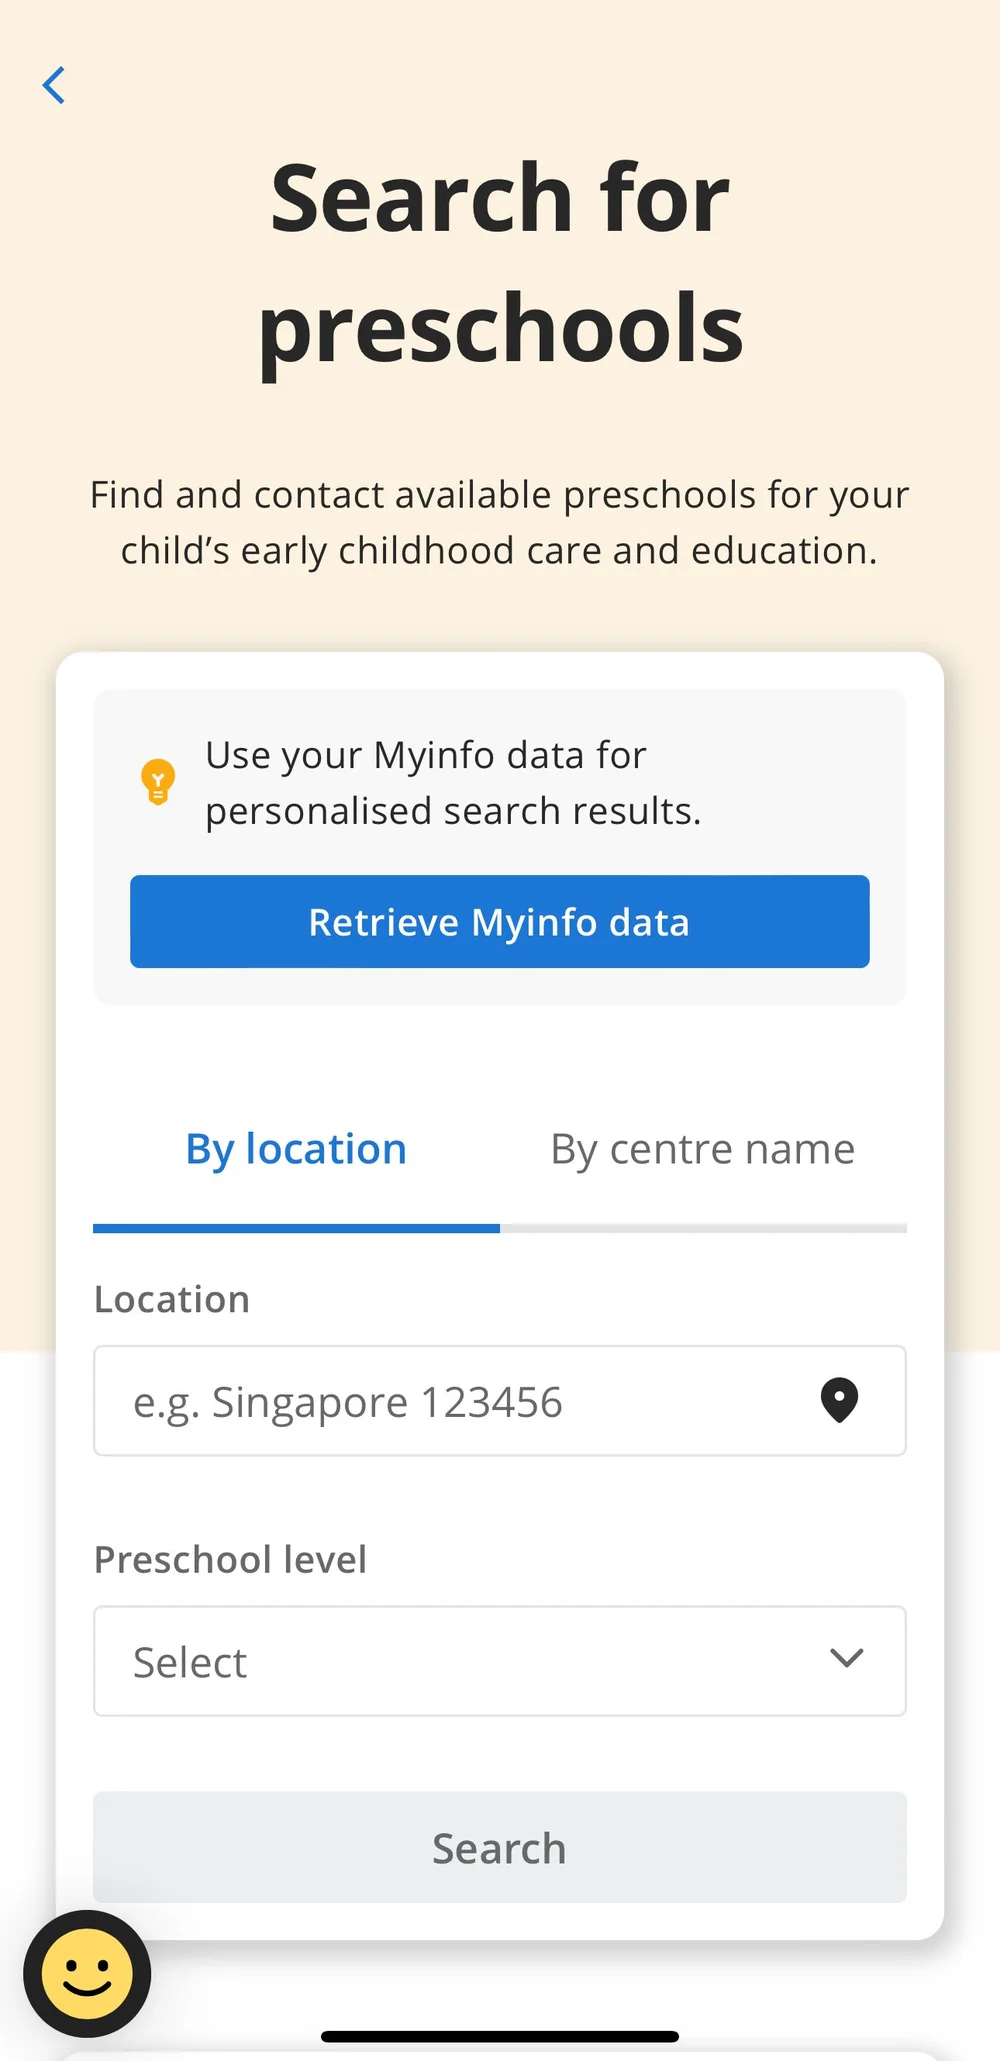Tap the Preschool level label
The width and height of the screenshot is (1000, 2061).
(x=230, y=1560)
